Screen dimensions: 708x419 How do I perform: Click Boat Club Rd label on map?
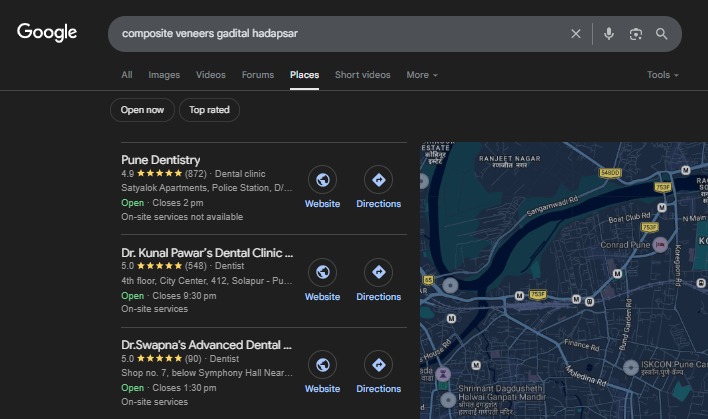[x=629, y=218]
